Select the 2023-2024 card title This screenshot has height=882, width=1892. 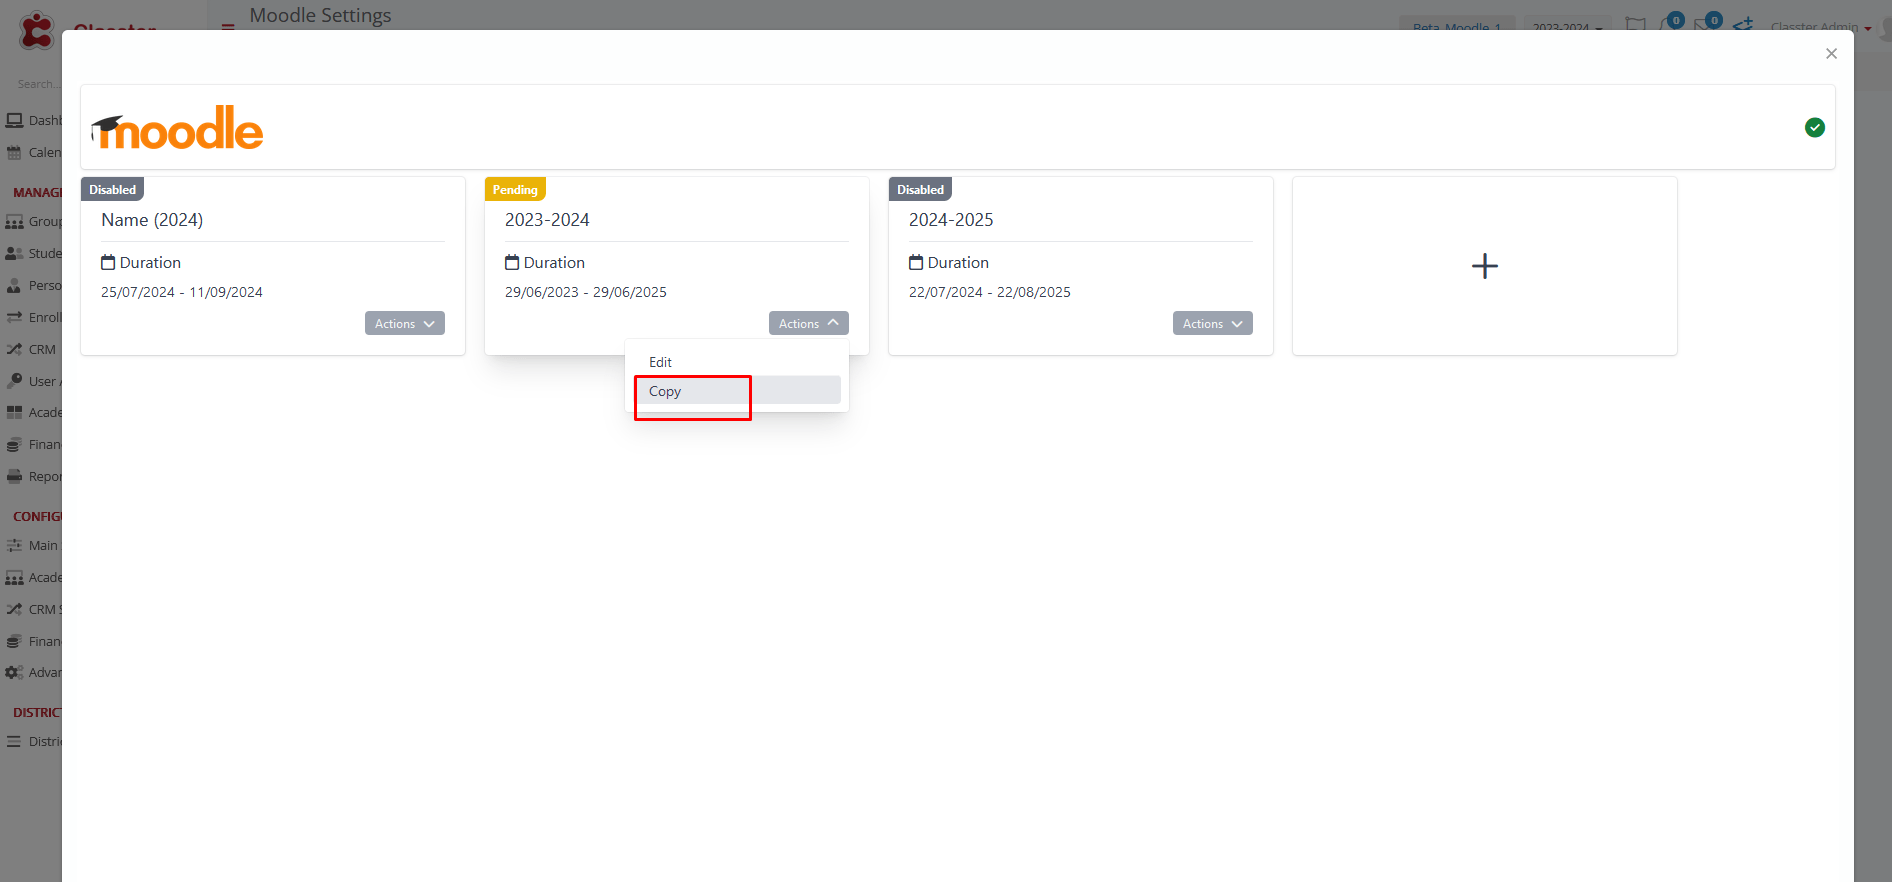[547, 220]
